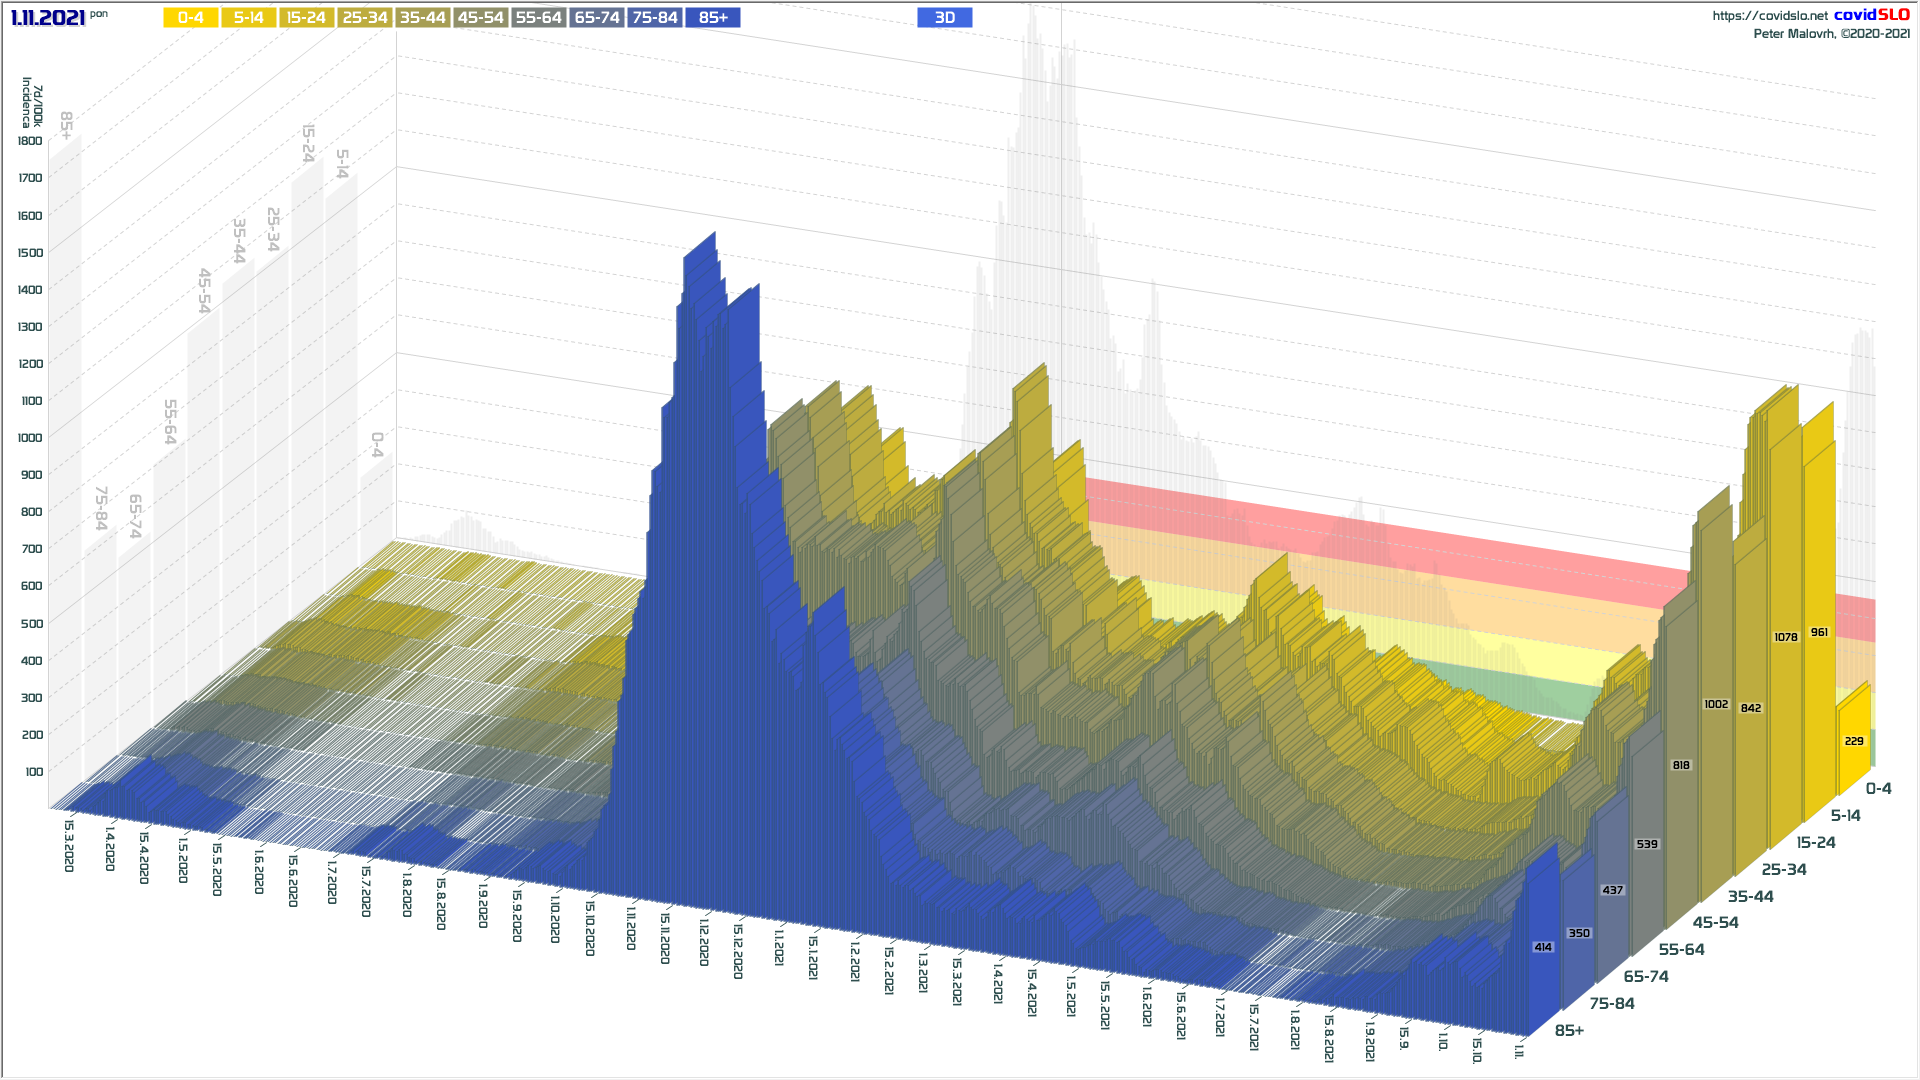The height and width of the screenshot is (1080, 1920).
Task: Toggle the 25-34 age group filter
Action: 364,17
